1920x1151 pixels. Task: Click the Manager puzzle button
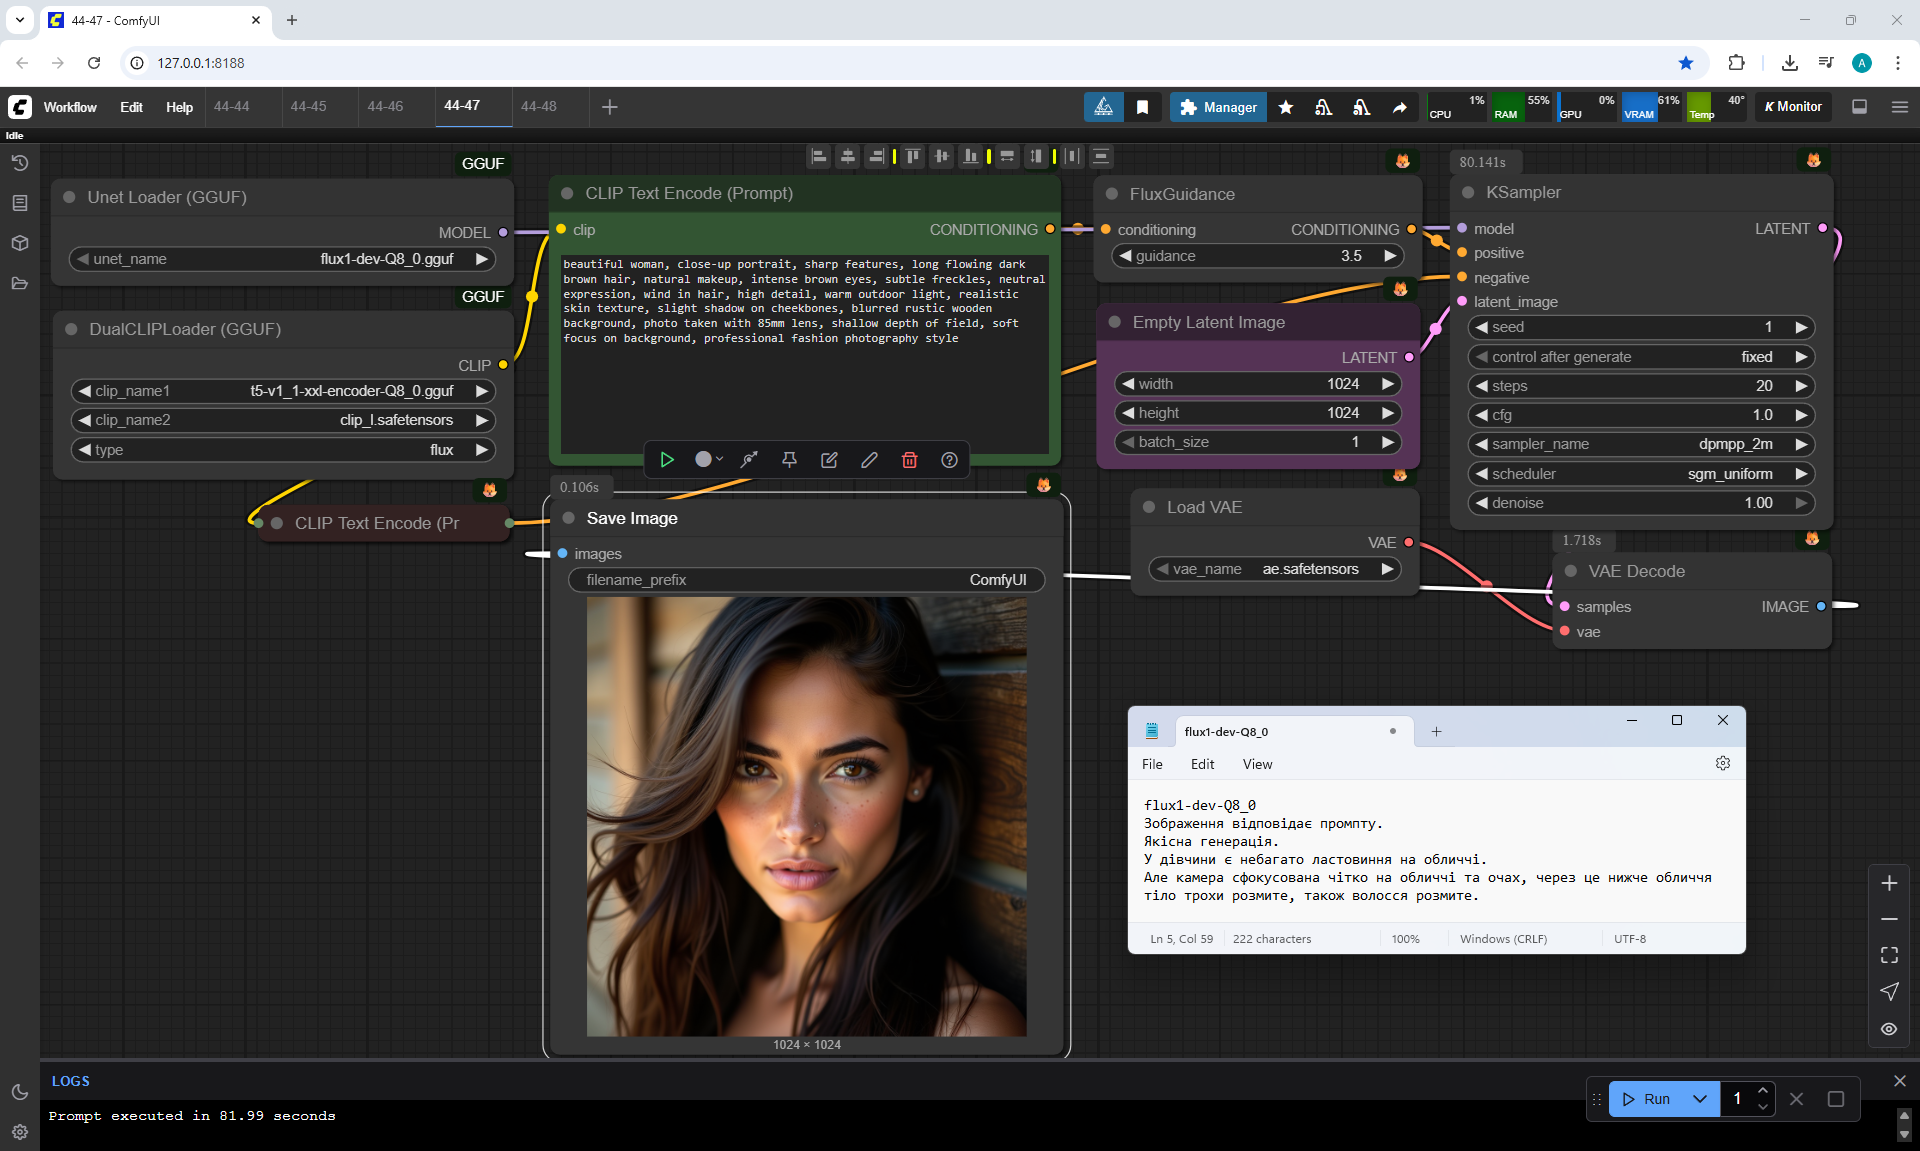[x=1218, y=107]
